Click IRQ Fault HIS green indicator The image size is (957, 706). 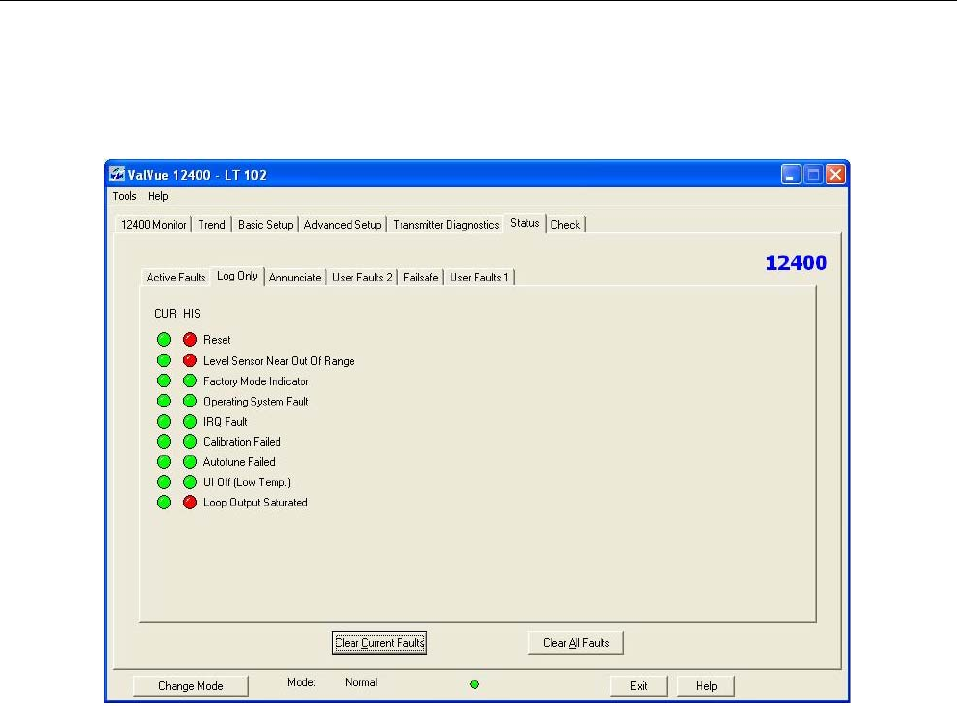point(190,422)
